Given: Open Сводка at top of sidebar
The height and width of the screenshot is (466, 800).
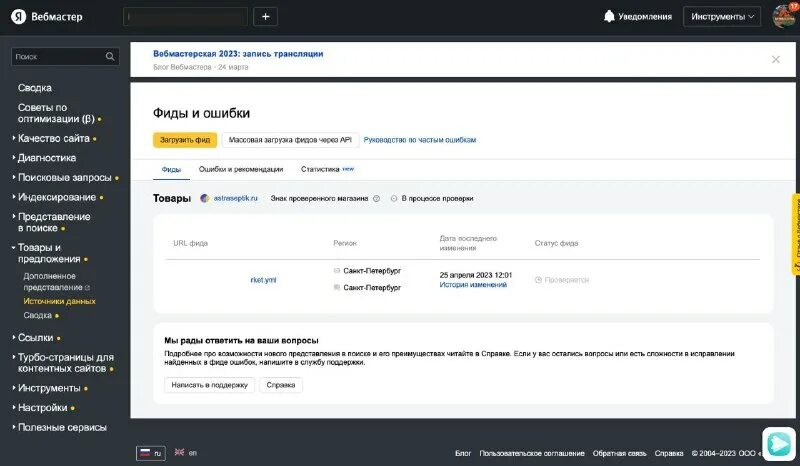Looking at the screenshot, I should (x=35, y=88).
